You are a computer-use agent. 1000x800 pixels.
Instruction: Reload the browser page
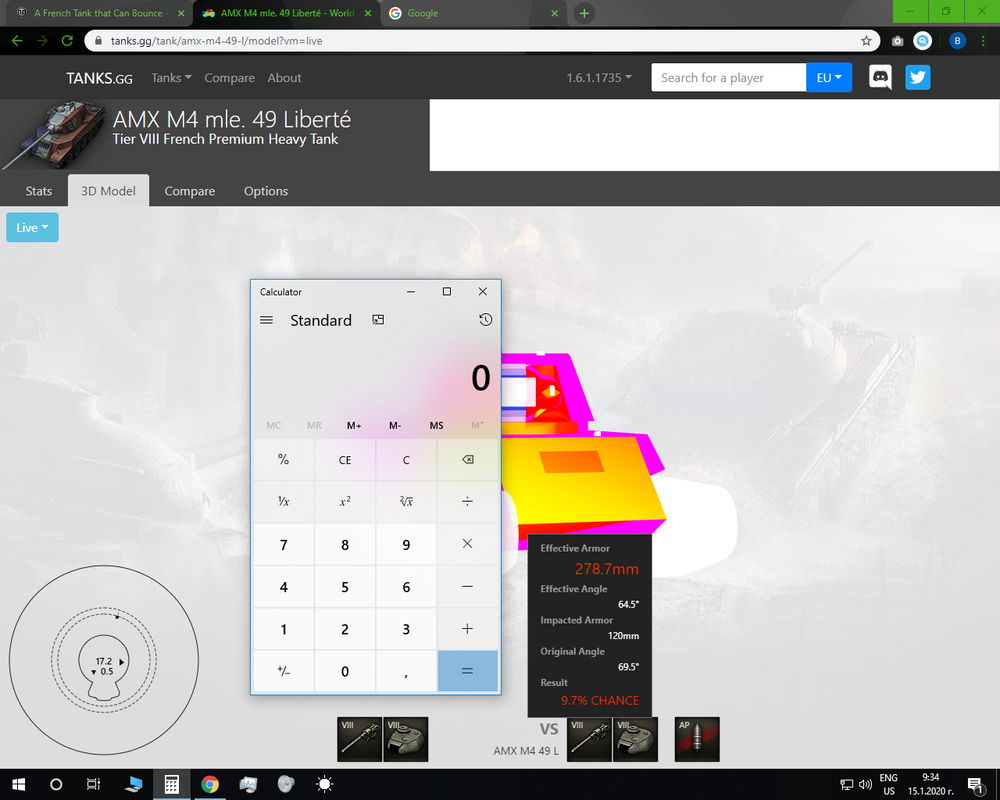(67, 41)
